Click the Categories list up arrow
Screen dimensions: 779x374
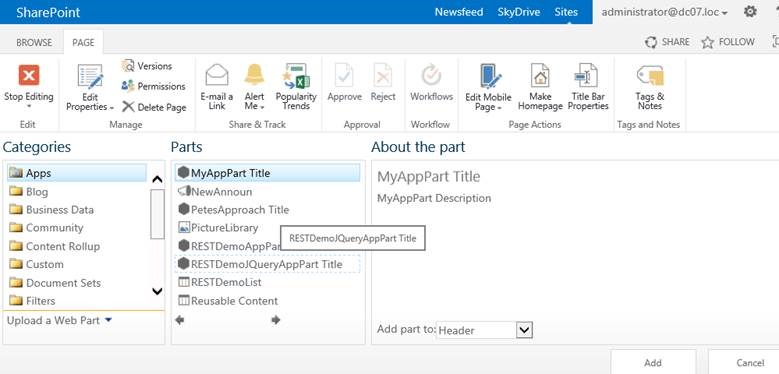coord(157,179)
